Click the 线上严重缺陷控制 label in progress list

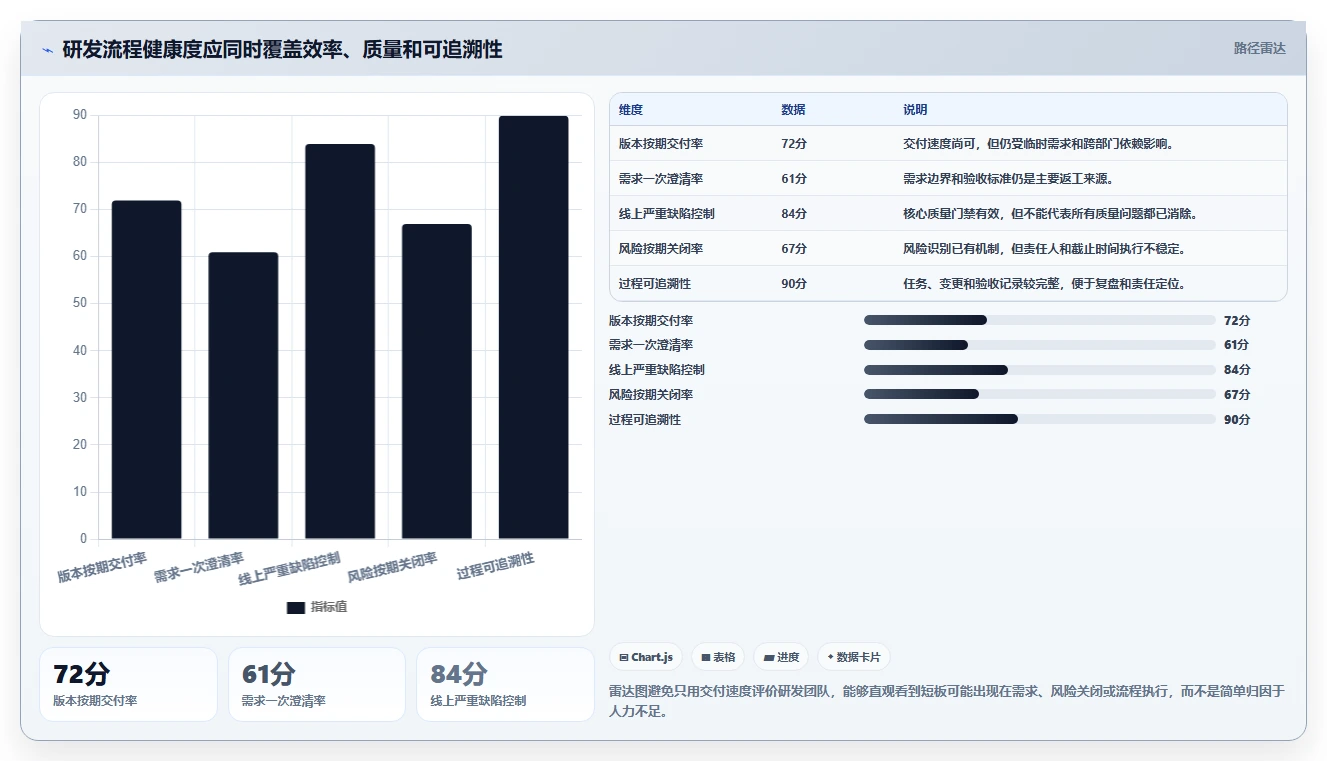pos(657,370)
